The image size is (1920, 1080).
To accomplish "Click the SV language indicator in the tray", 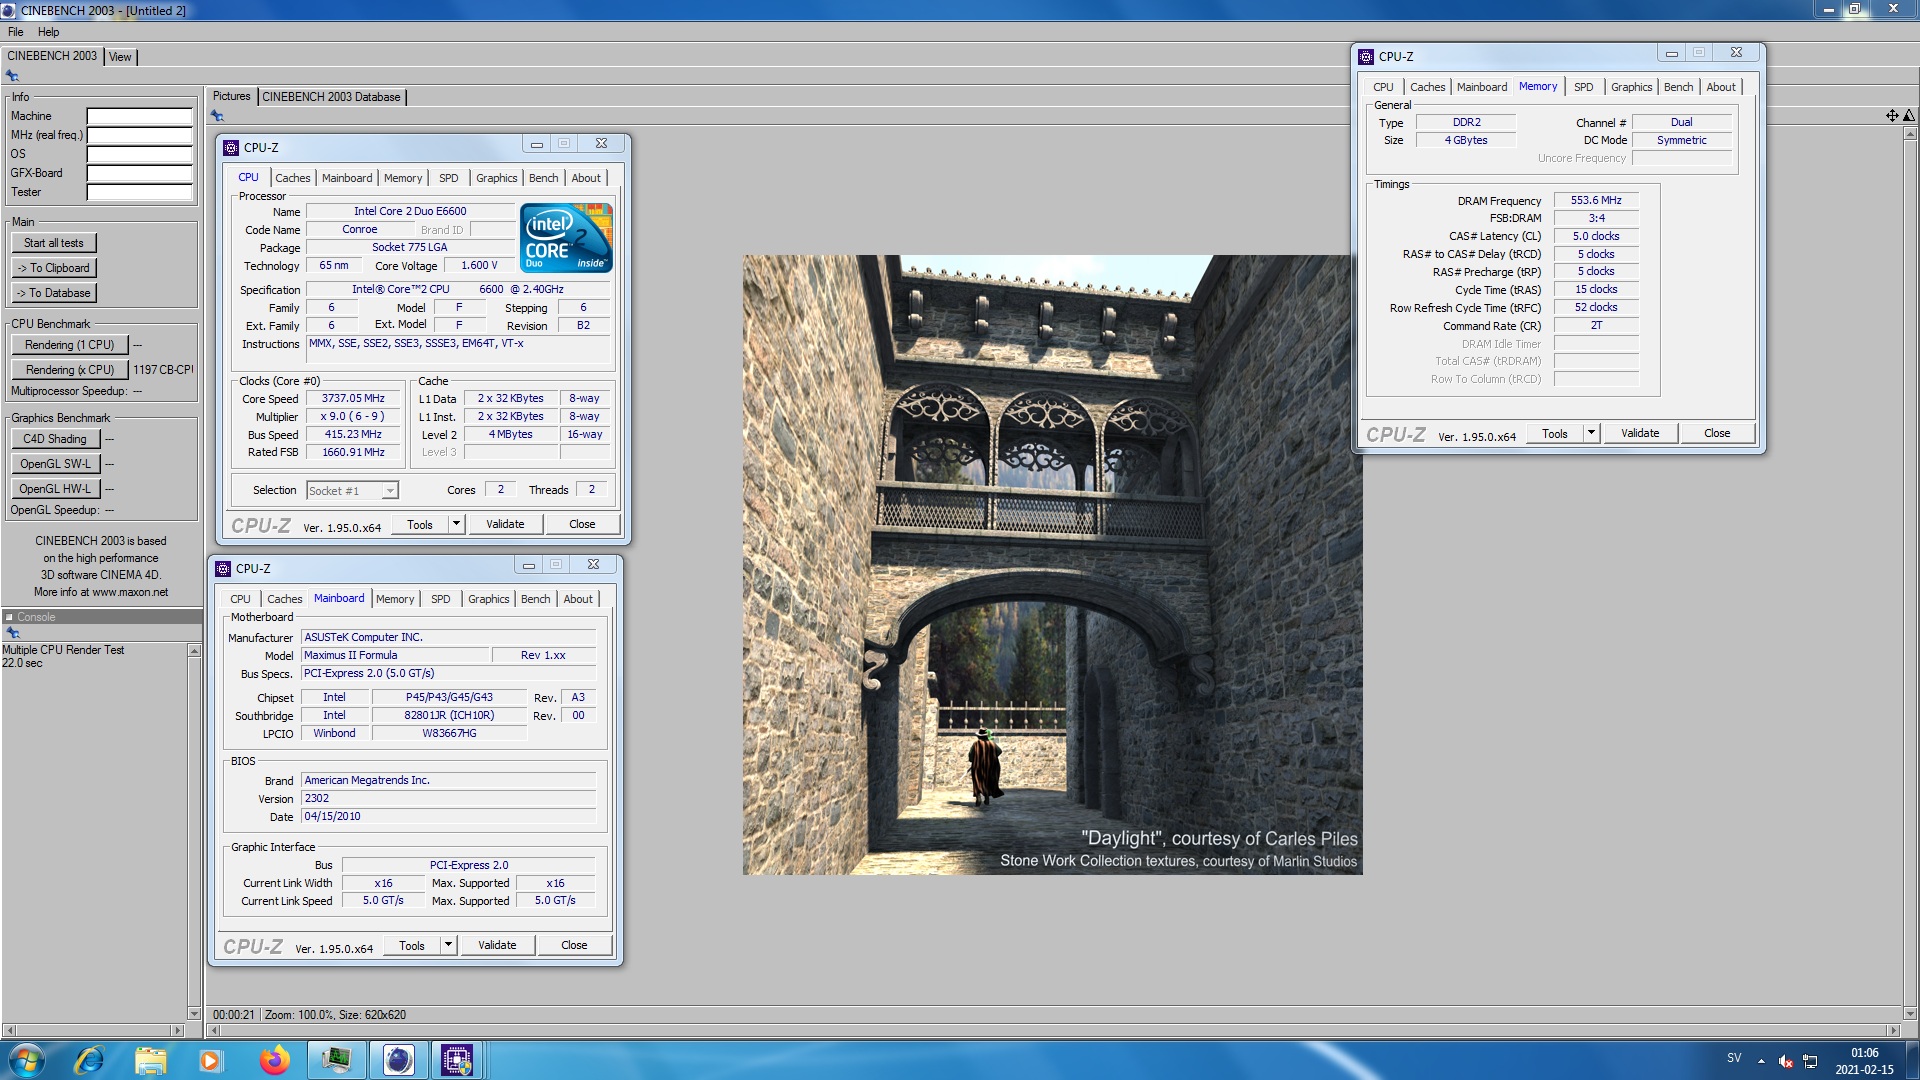I will 1734,1058.
